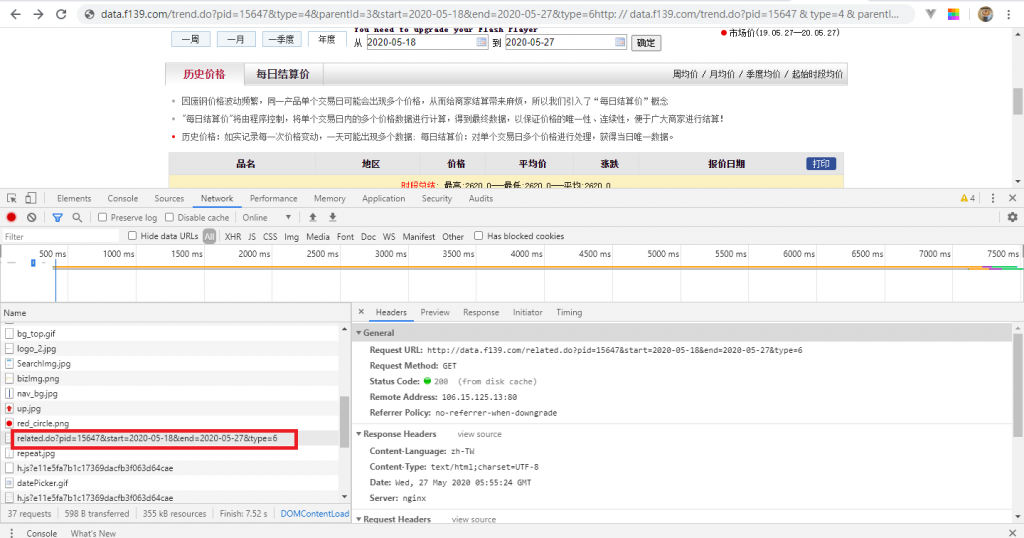This screenshot has height=538, width=1024.
Task: Collapse the Request Headers section
Action: coord(359,520)
